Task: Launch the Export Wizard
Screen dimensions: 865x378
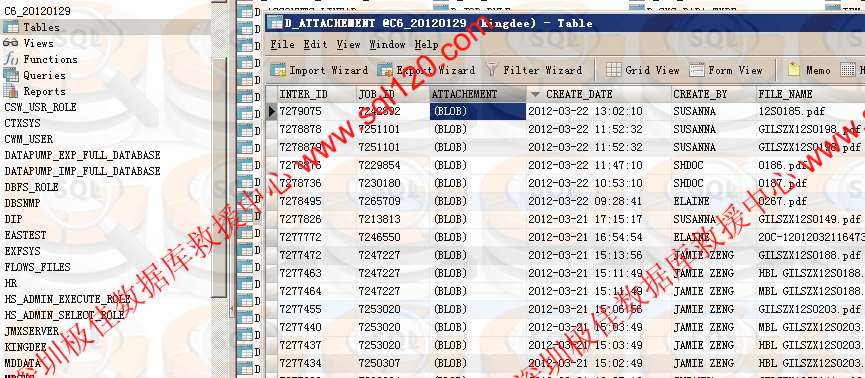Action: point(426,70)
